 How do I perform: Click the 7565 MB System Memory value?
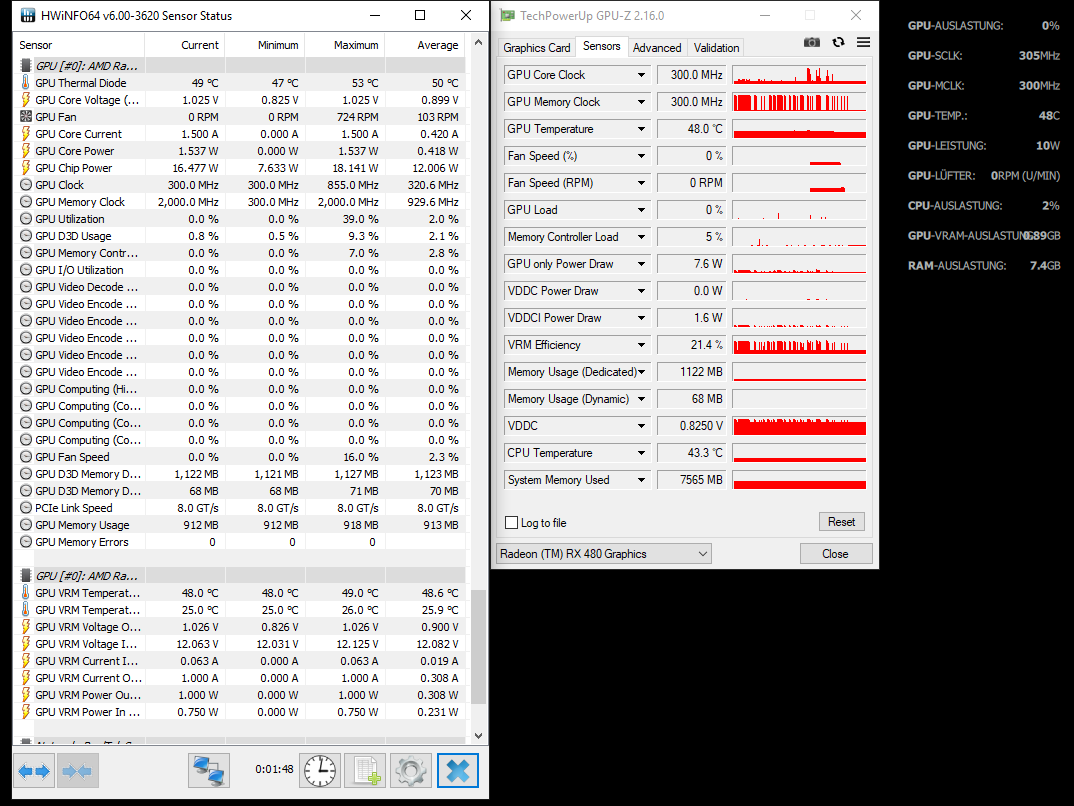pos(690,480)
